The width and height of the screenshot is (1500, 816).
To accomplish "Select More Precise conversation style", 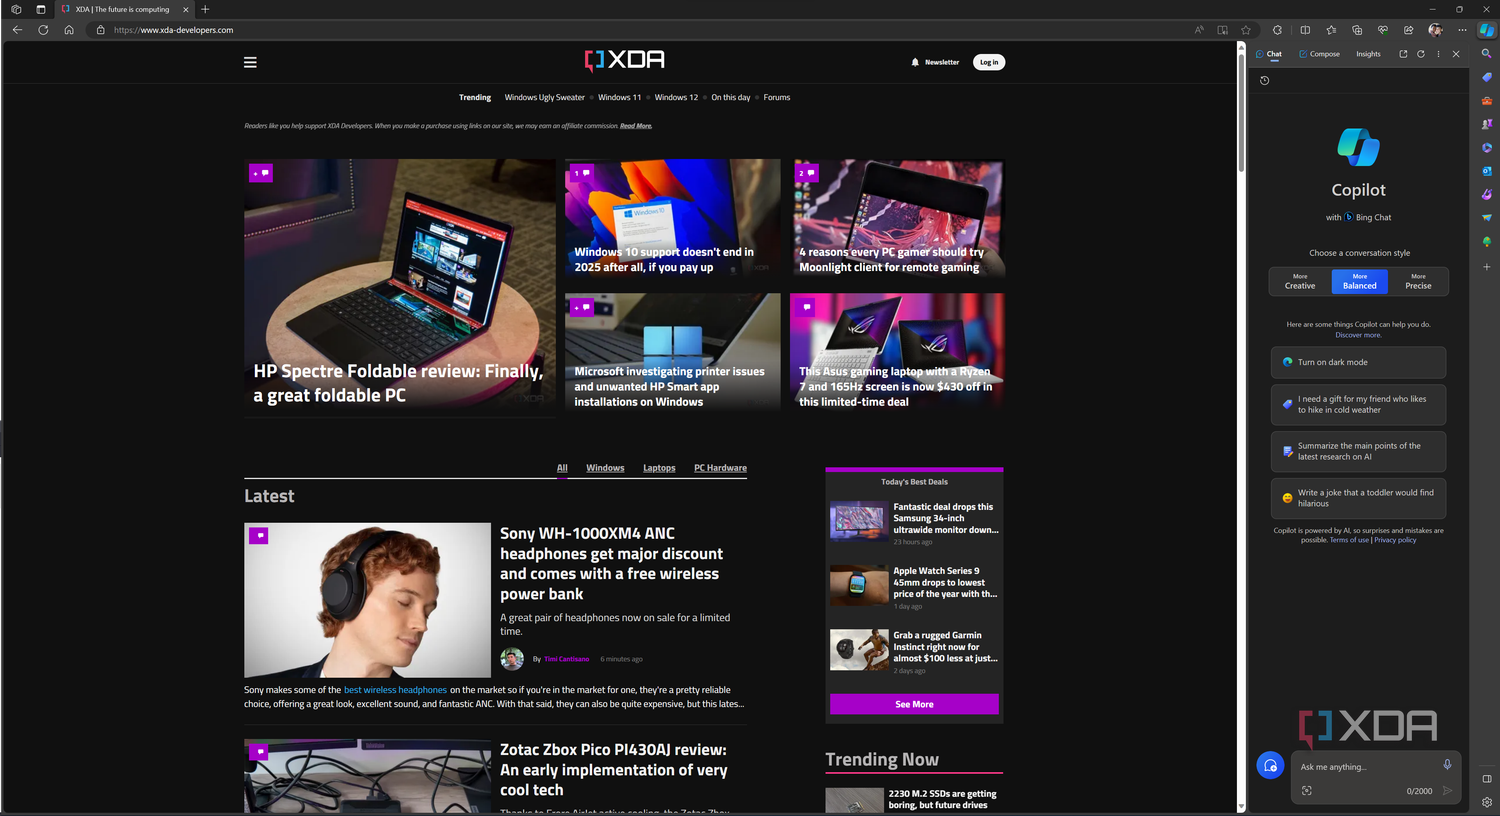I will click(1418, 281).
